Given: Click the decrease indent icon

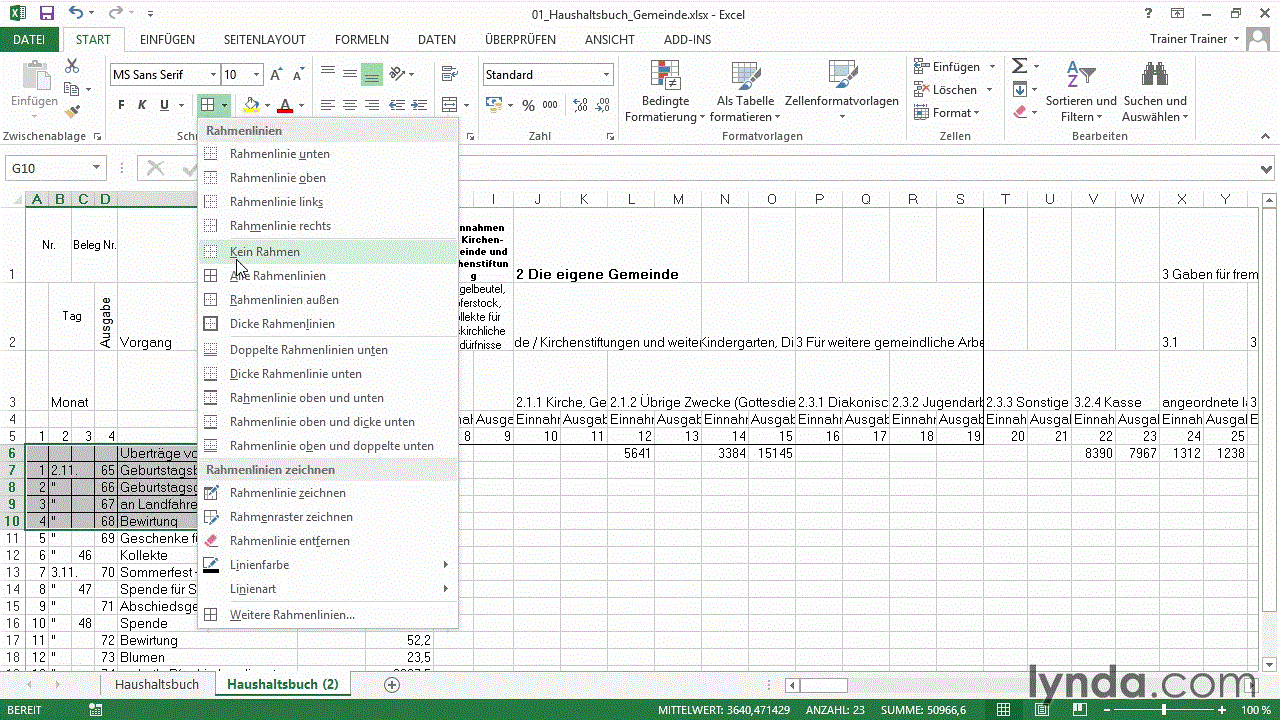Looking at the screenshot, I should pos(397,105).
